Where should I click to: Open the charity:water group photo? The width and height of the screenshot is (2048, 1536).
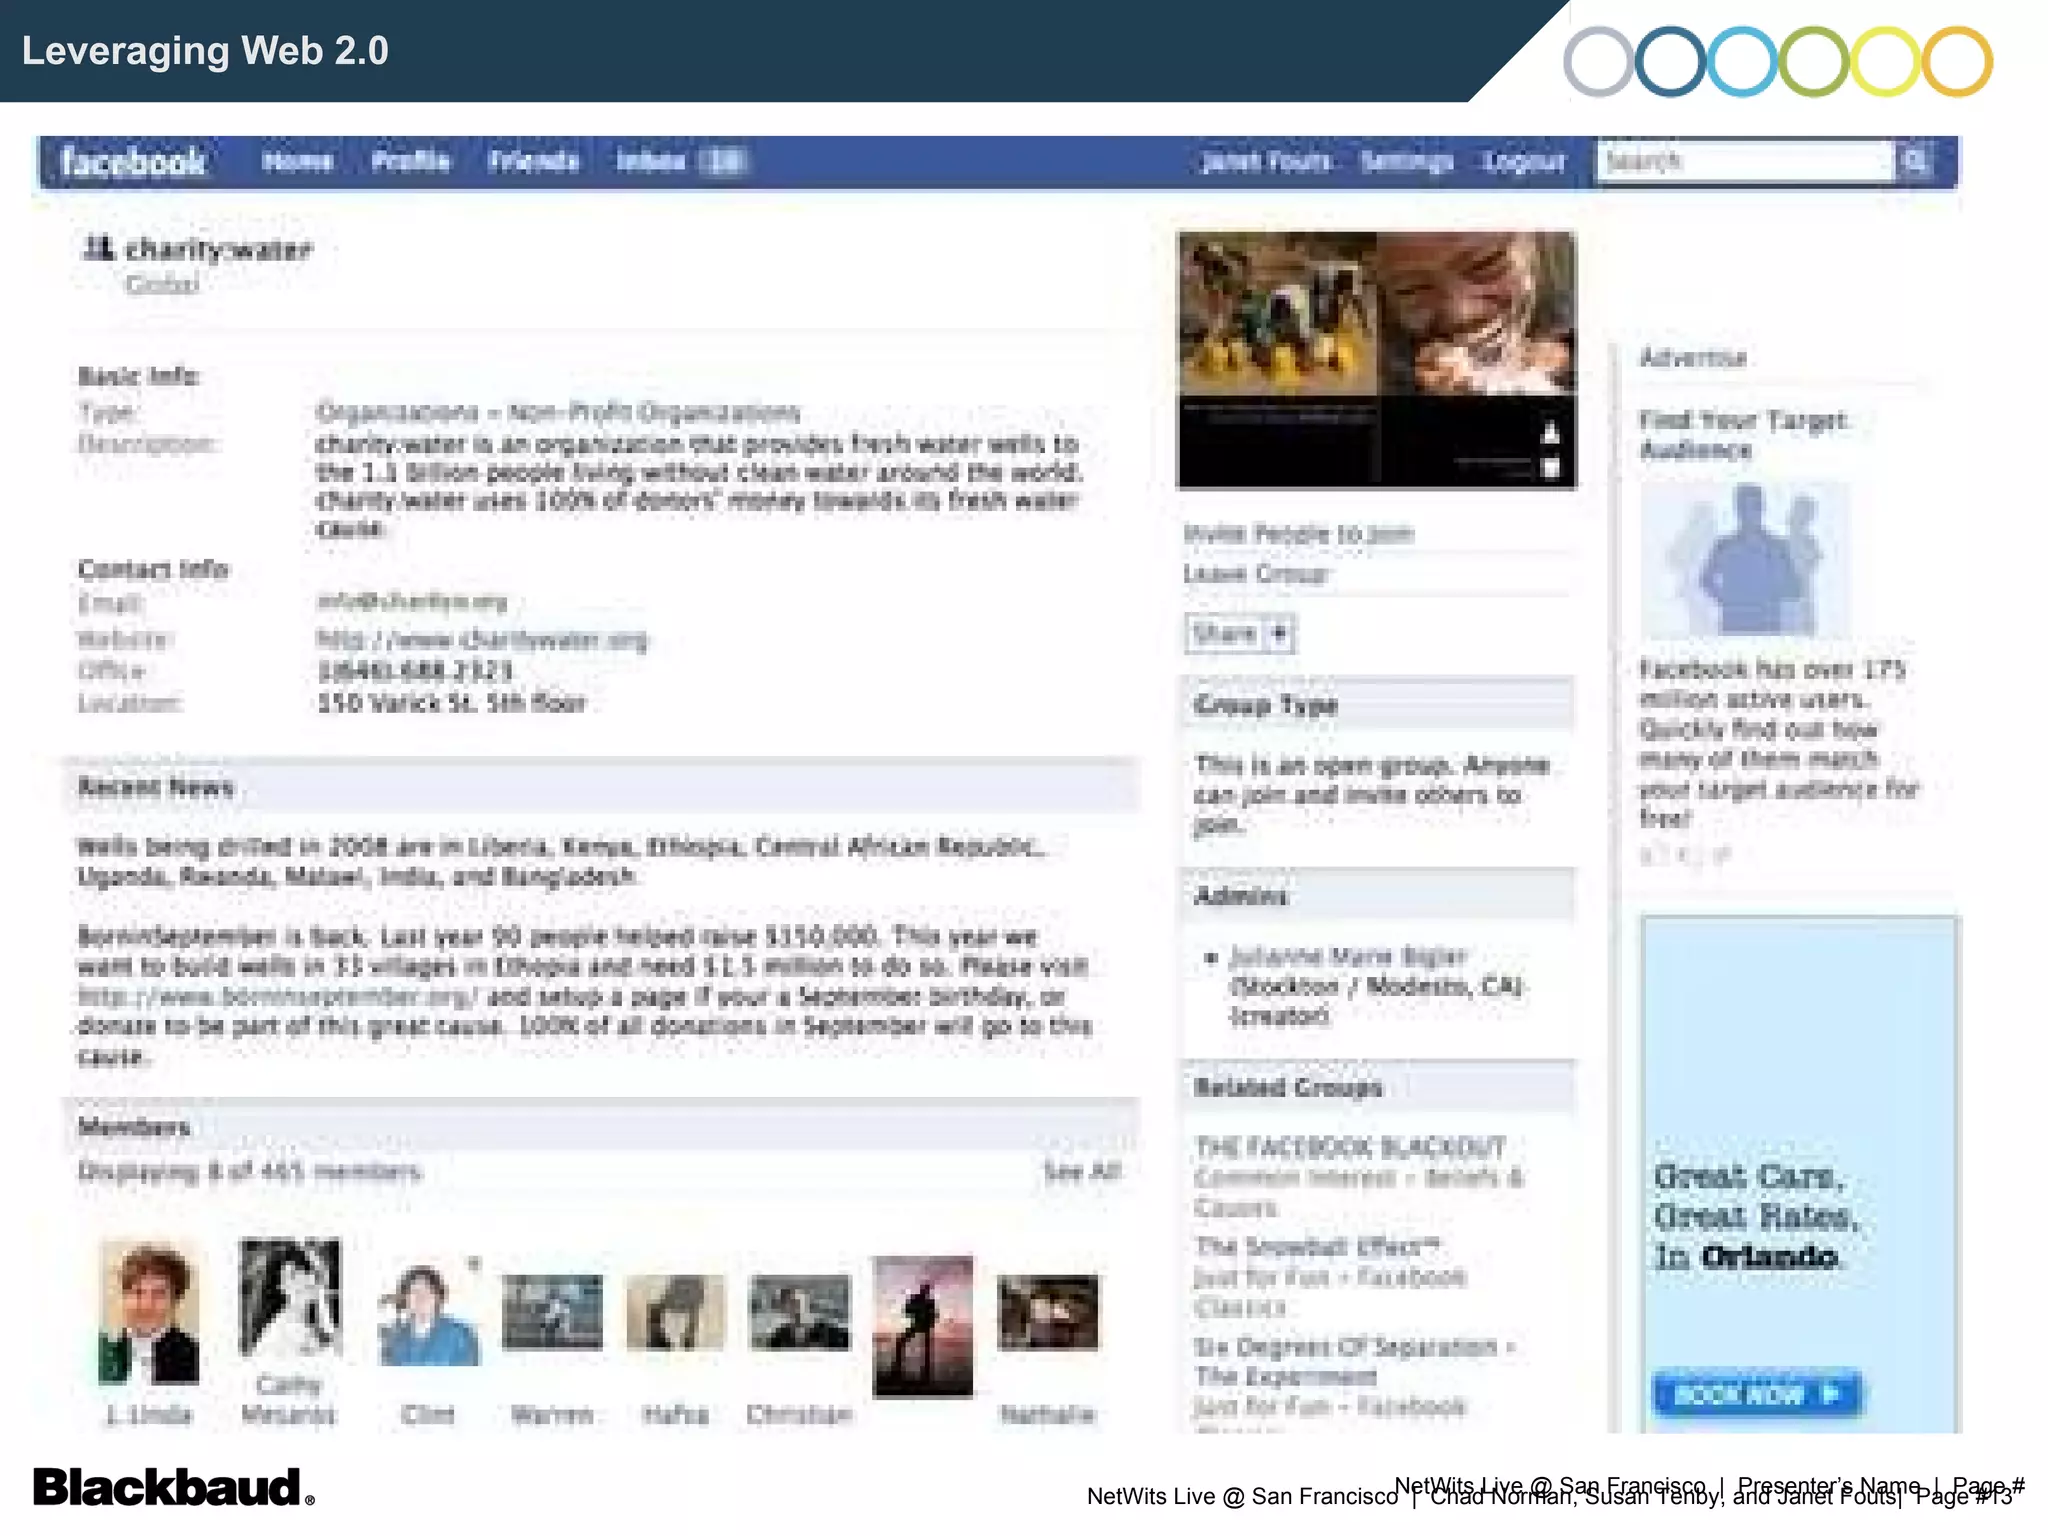(x=1377, y=360)
